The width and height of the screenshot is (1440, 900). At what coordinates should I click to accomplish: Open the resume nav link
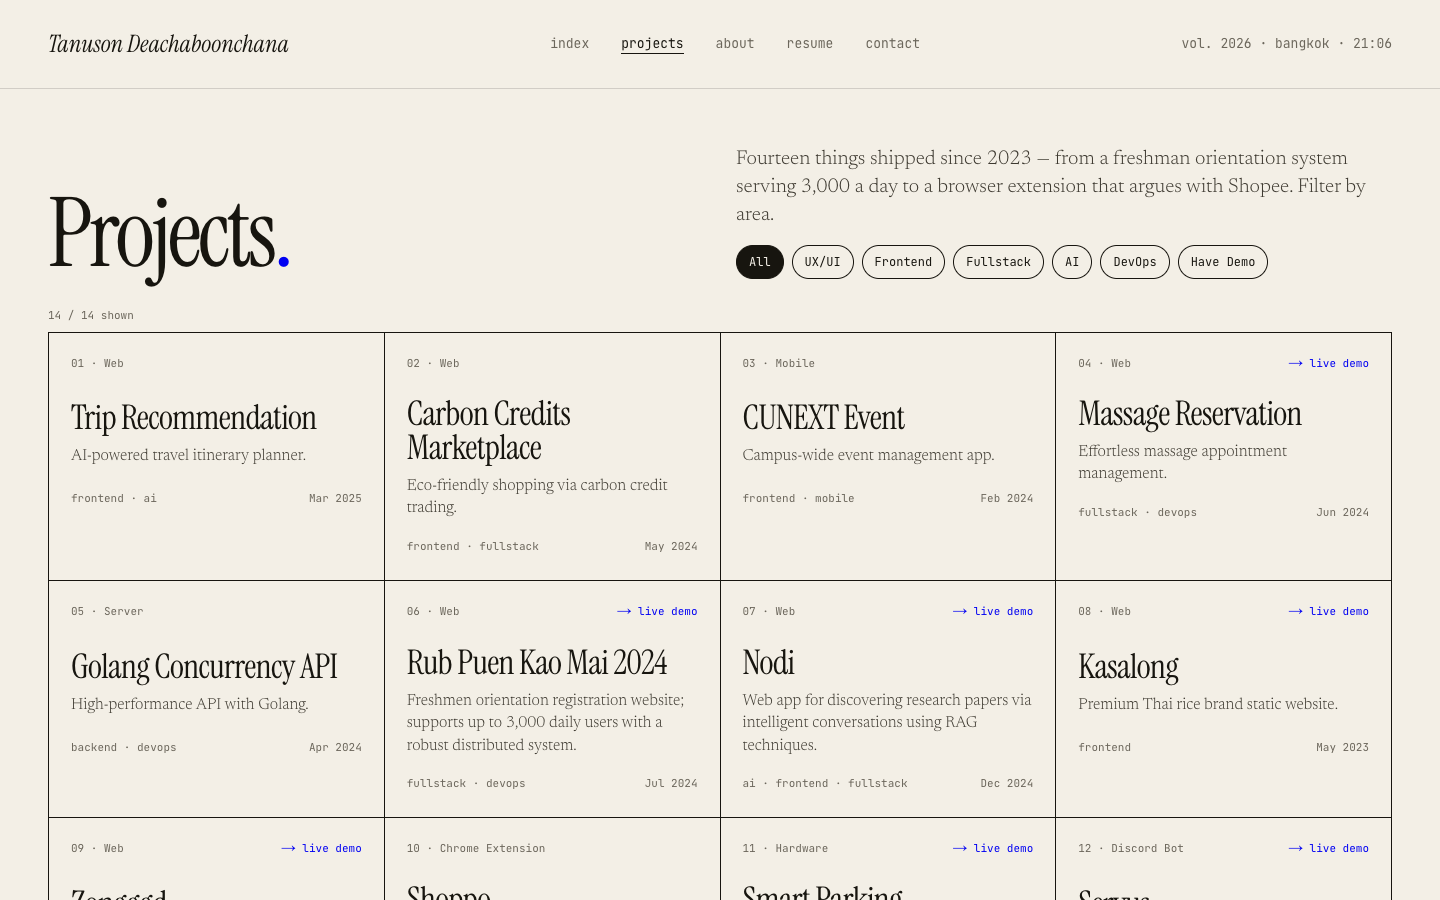(x=809, y=43)
